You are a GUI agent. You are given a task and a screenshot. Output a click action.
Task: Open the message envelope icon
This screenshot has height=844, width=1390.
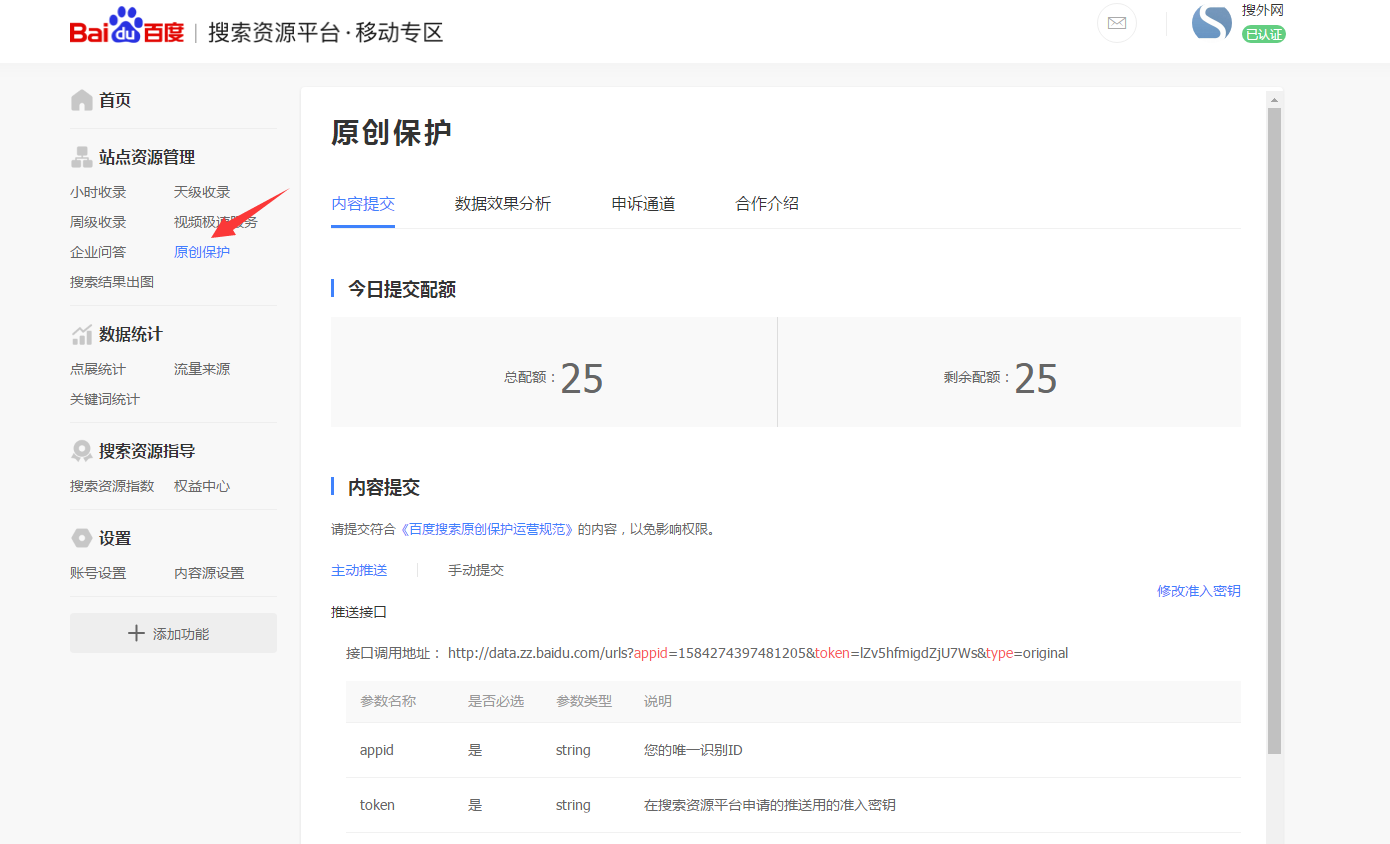(x=1117, y=23)
